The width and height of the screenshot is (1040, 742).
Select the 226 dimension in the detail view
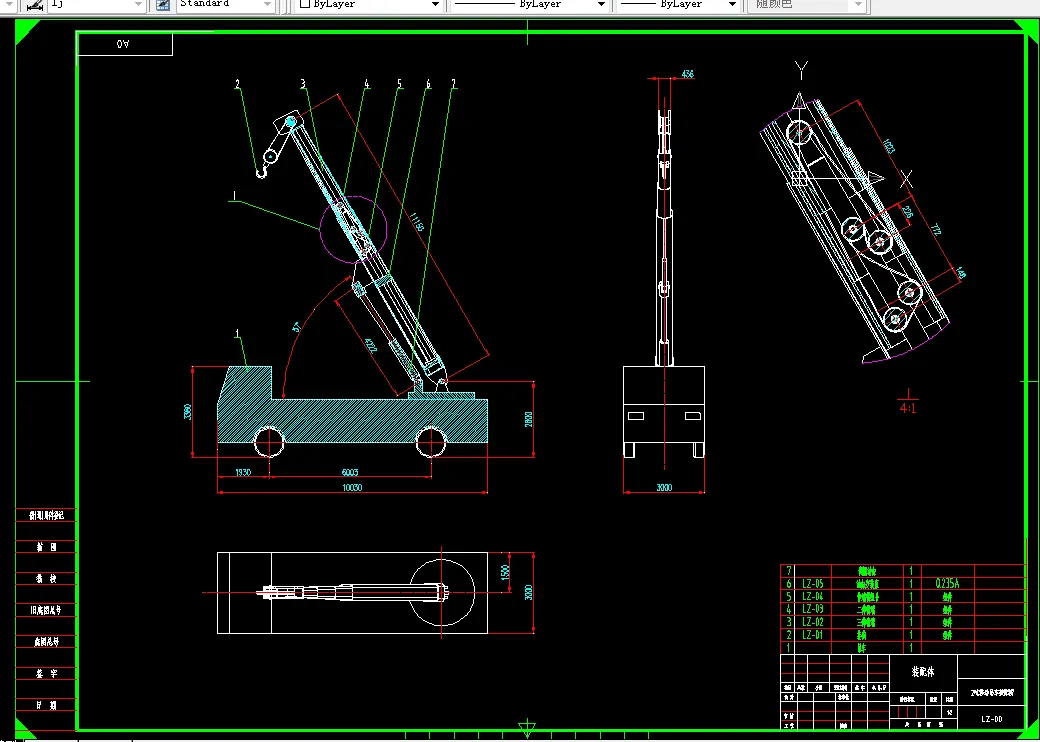point(907,213)
